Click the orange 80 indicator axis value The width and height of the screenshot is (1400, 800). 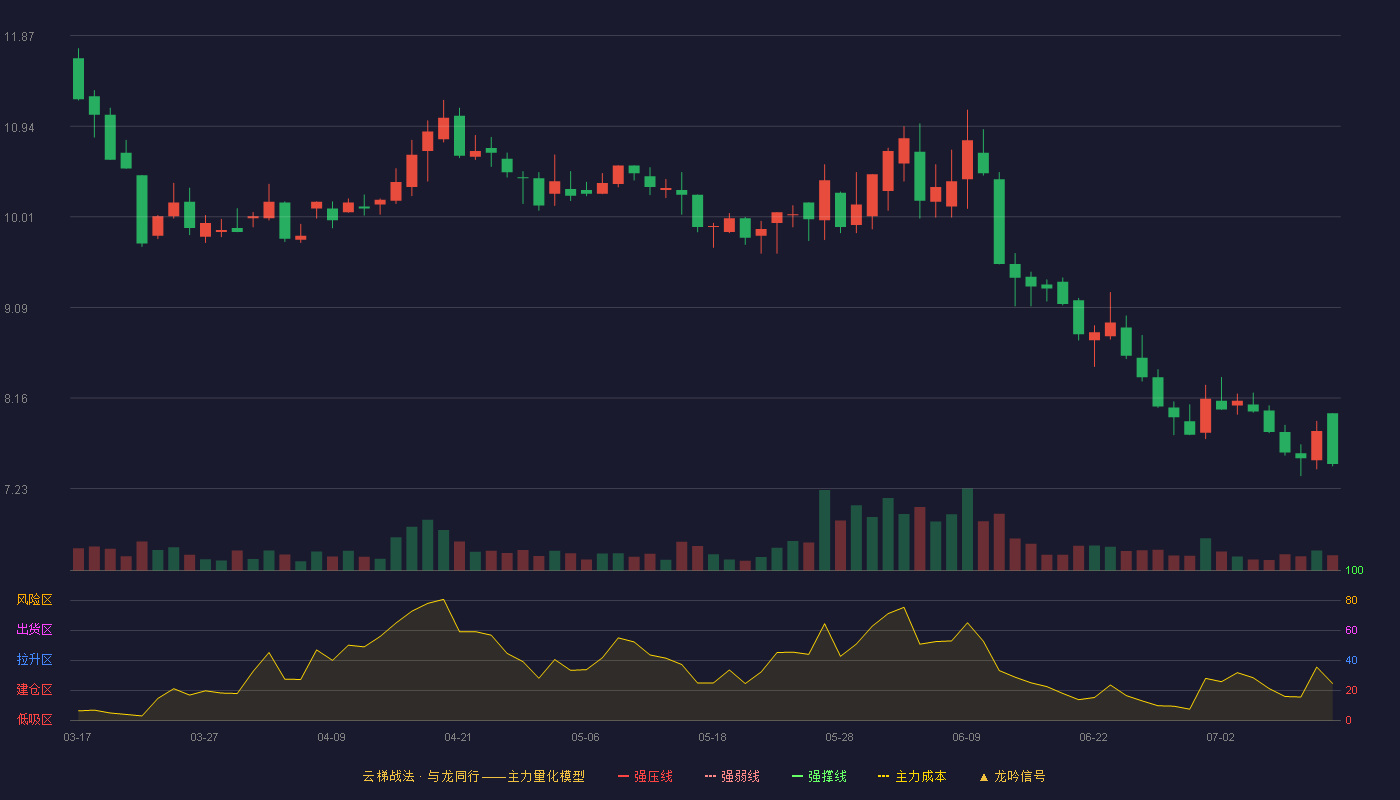(1351, 600)
